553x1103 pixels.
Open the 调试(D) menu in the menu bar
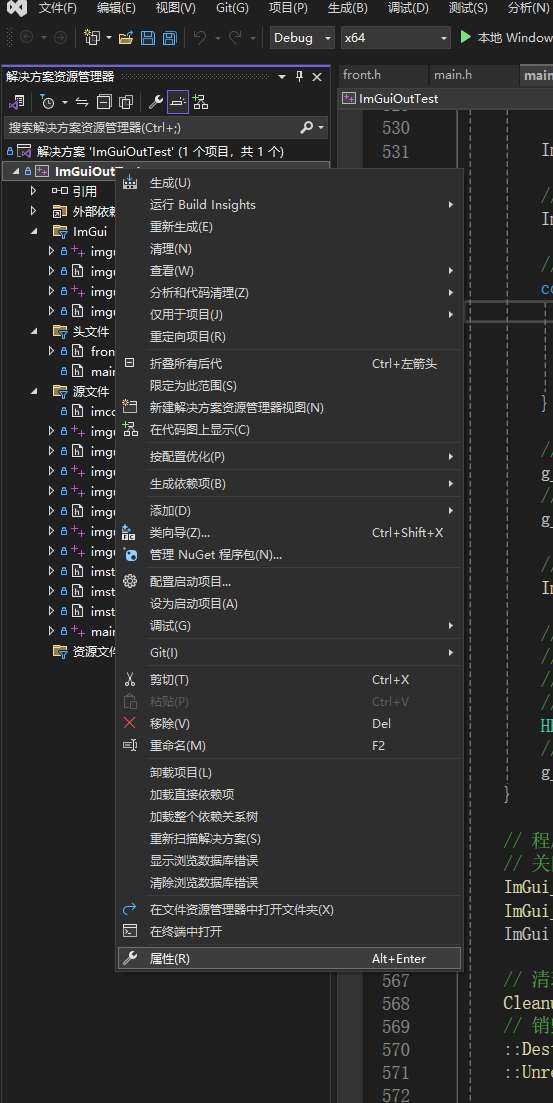point(407,8)
